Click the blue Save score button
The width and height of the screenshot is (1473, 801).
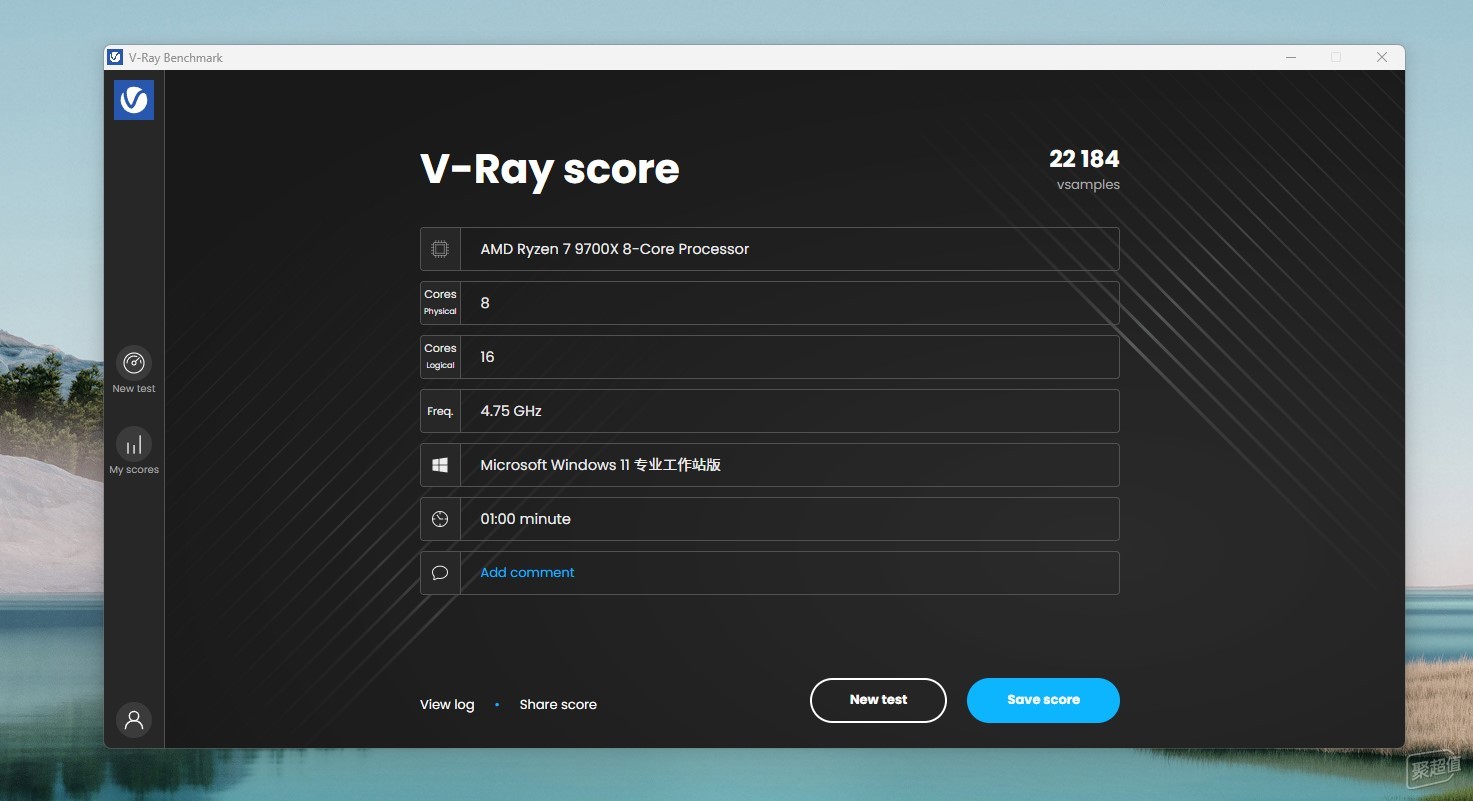tap(1043, 700)
